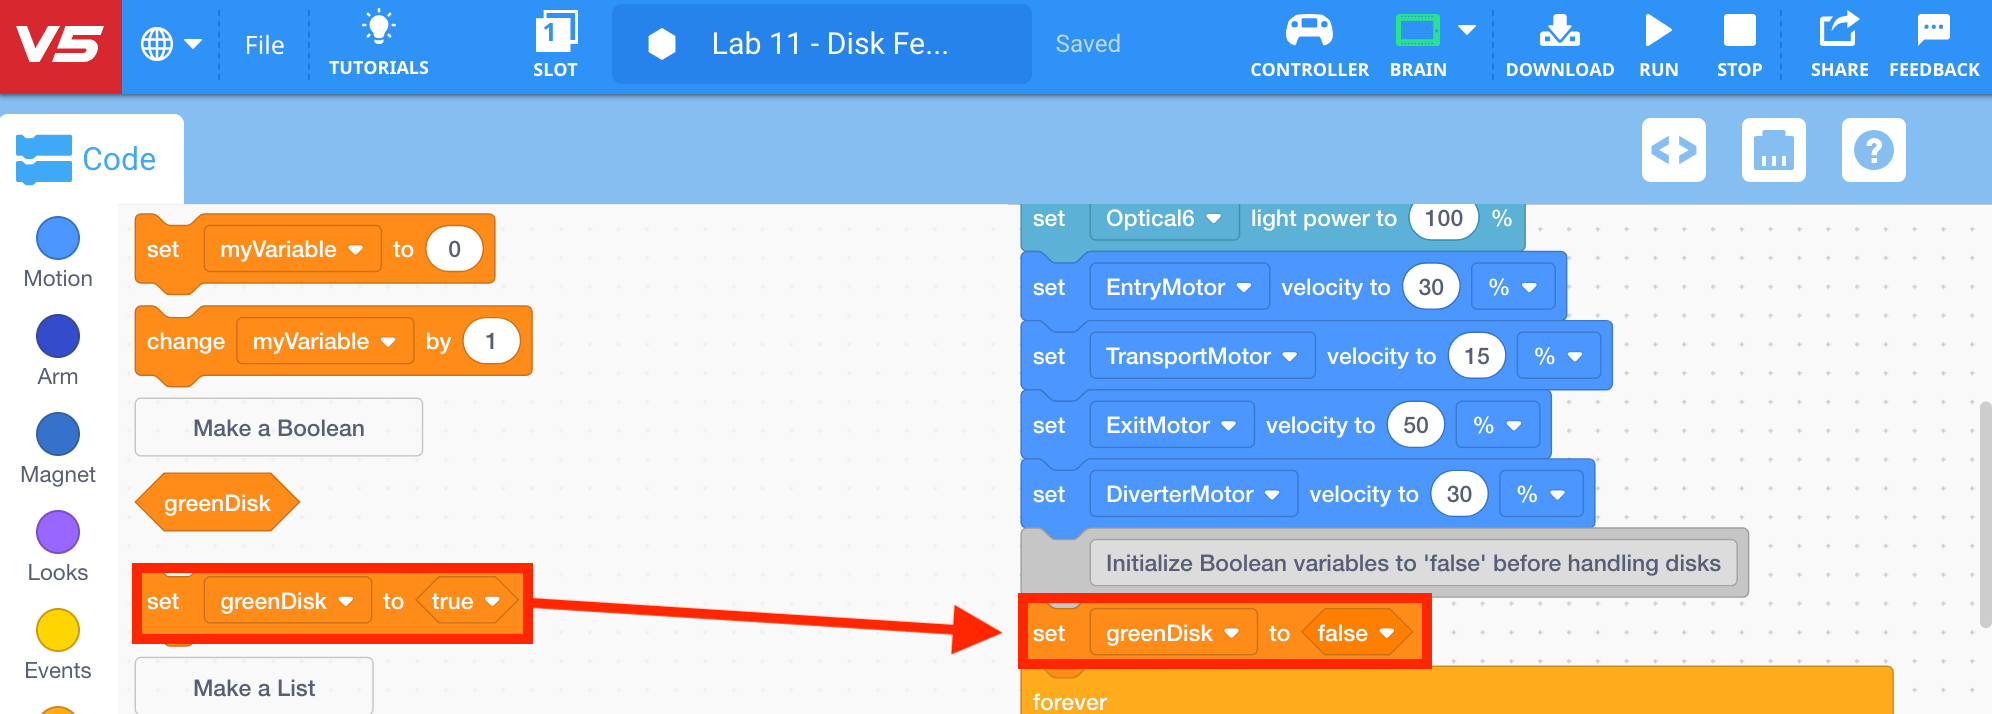Click Make a List button
The height and width of the screenshot is (714, 1992).
254,687
